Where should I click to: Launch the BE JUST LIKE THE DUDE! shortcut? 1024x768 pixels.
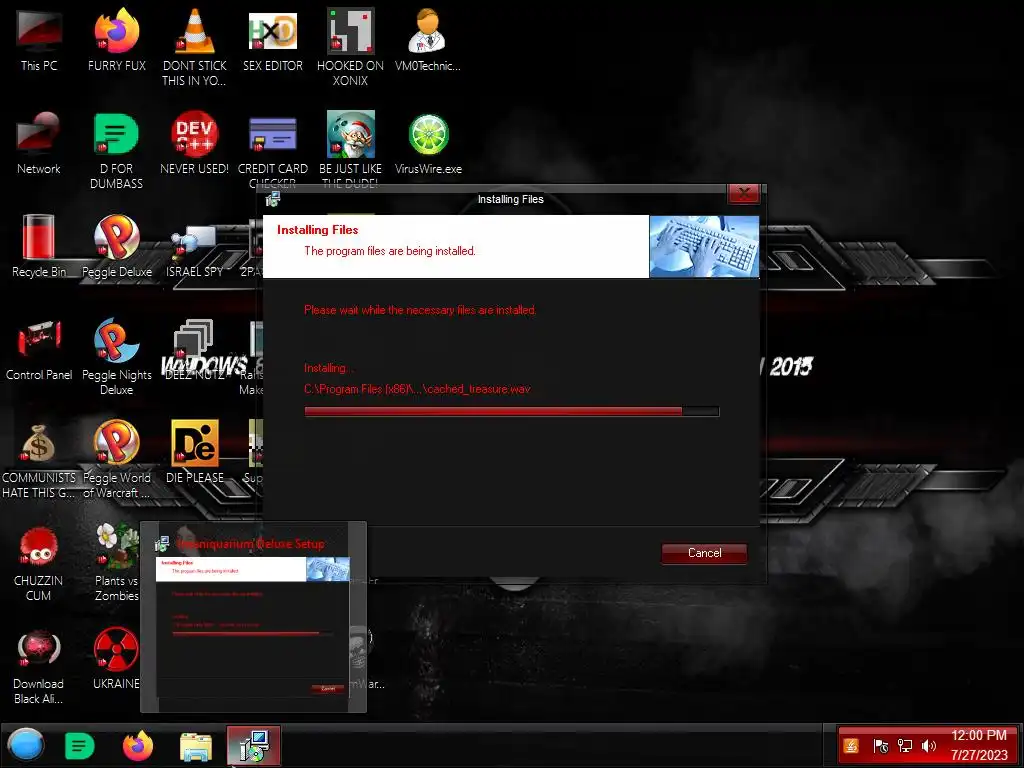350,149
